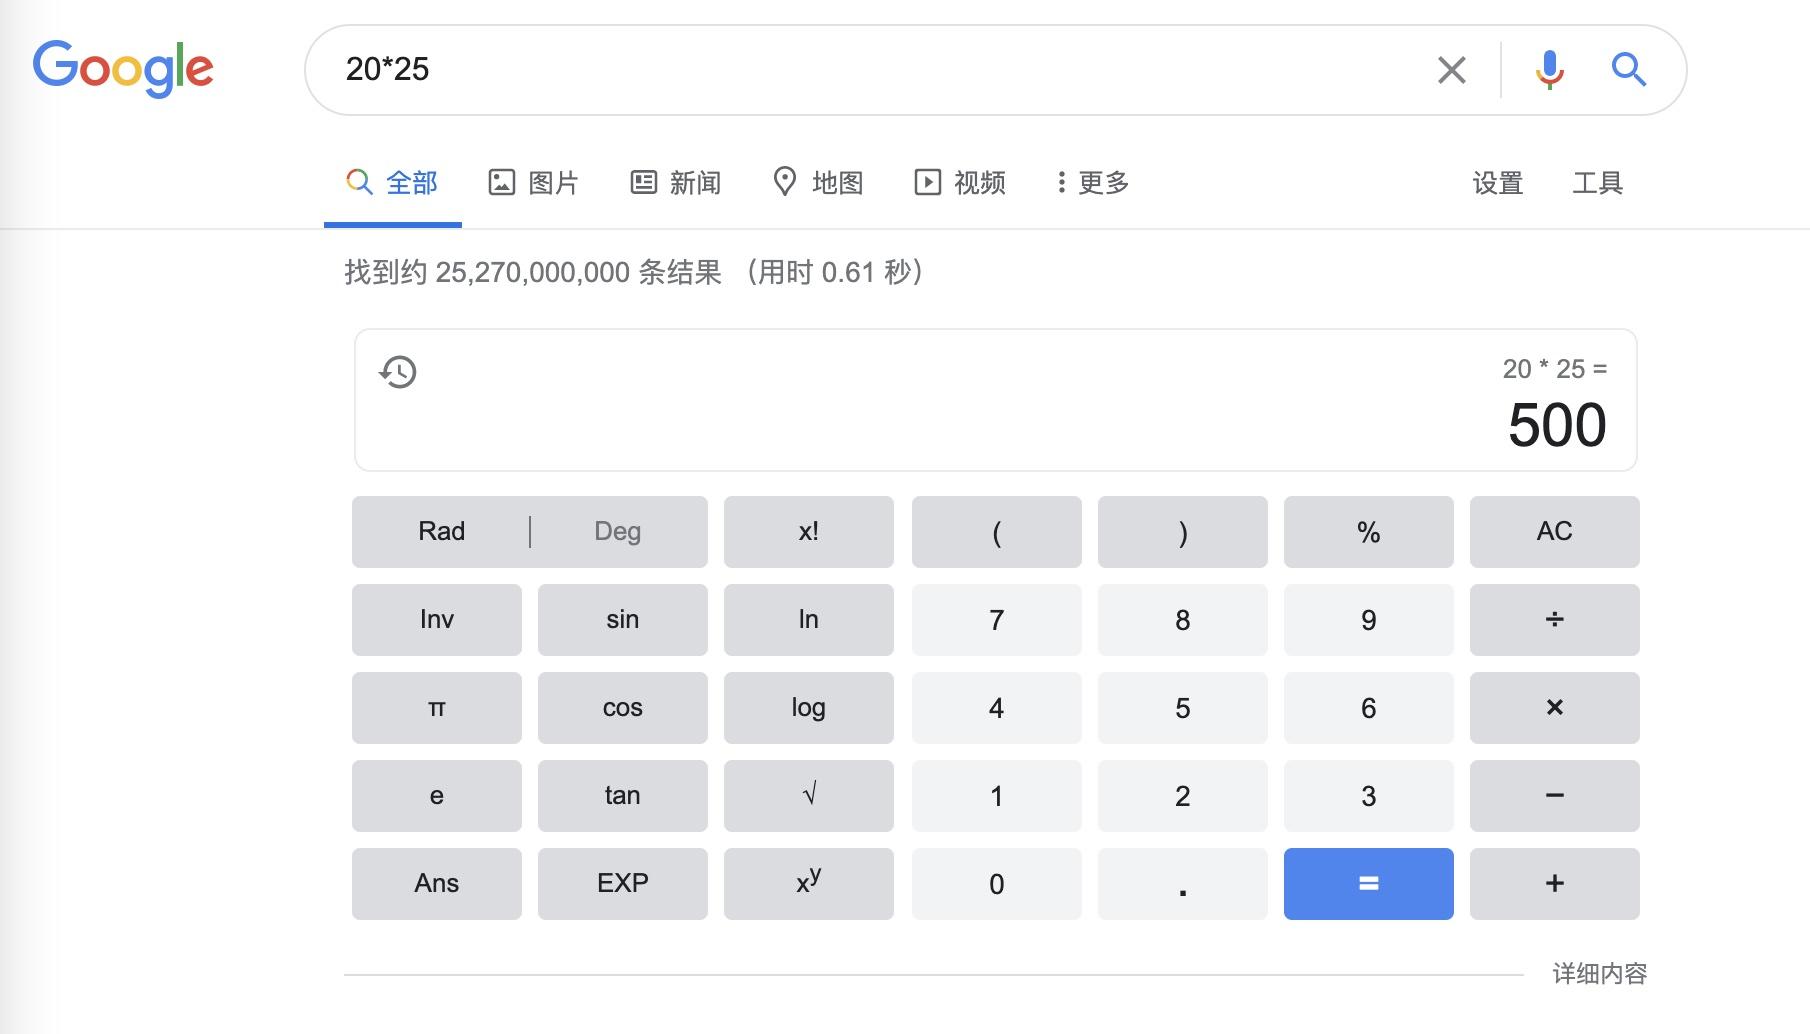Click the subtraction − key
This screenshot has height=1034, width=1810.
pos(1555,796)
